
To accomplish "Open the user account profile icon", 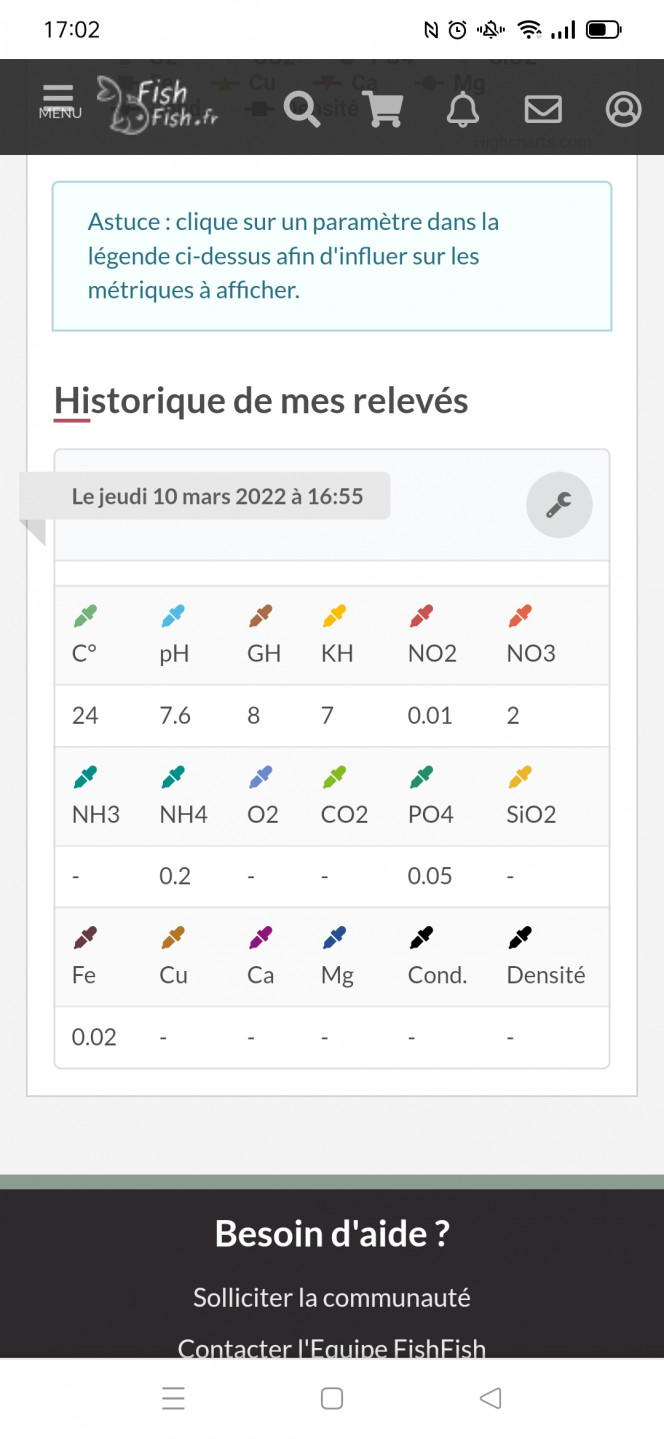I will coord(623,109).
